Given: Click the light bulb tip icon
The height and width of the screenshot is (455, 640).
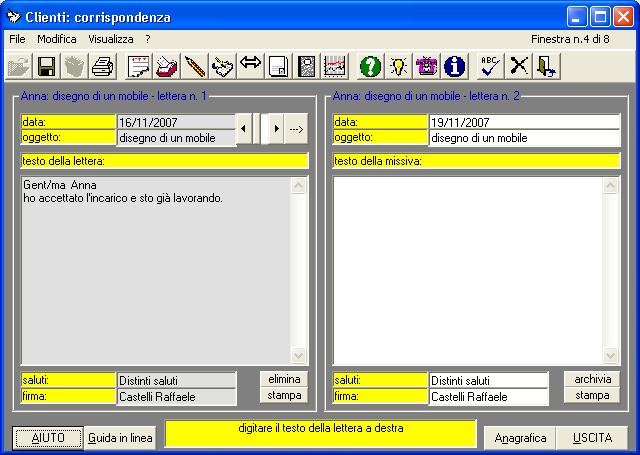Looking at the screenshot, I should (x=398, y=66).
